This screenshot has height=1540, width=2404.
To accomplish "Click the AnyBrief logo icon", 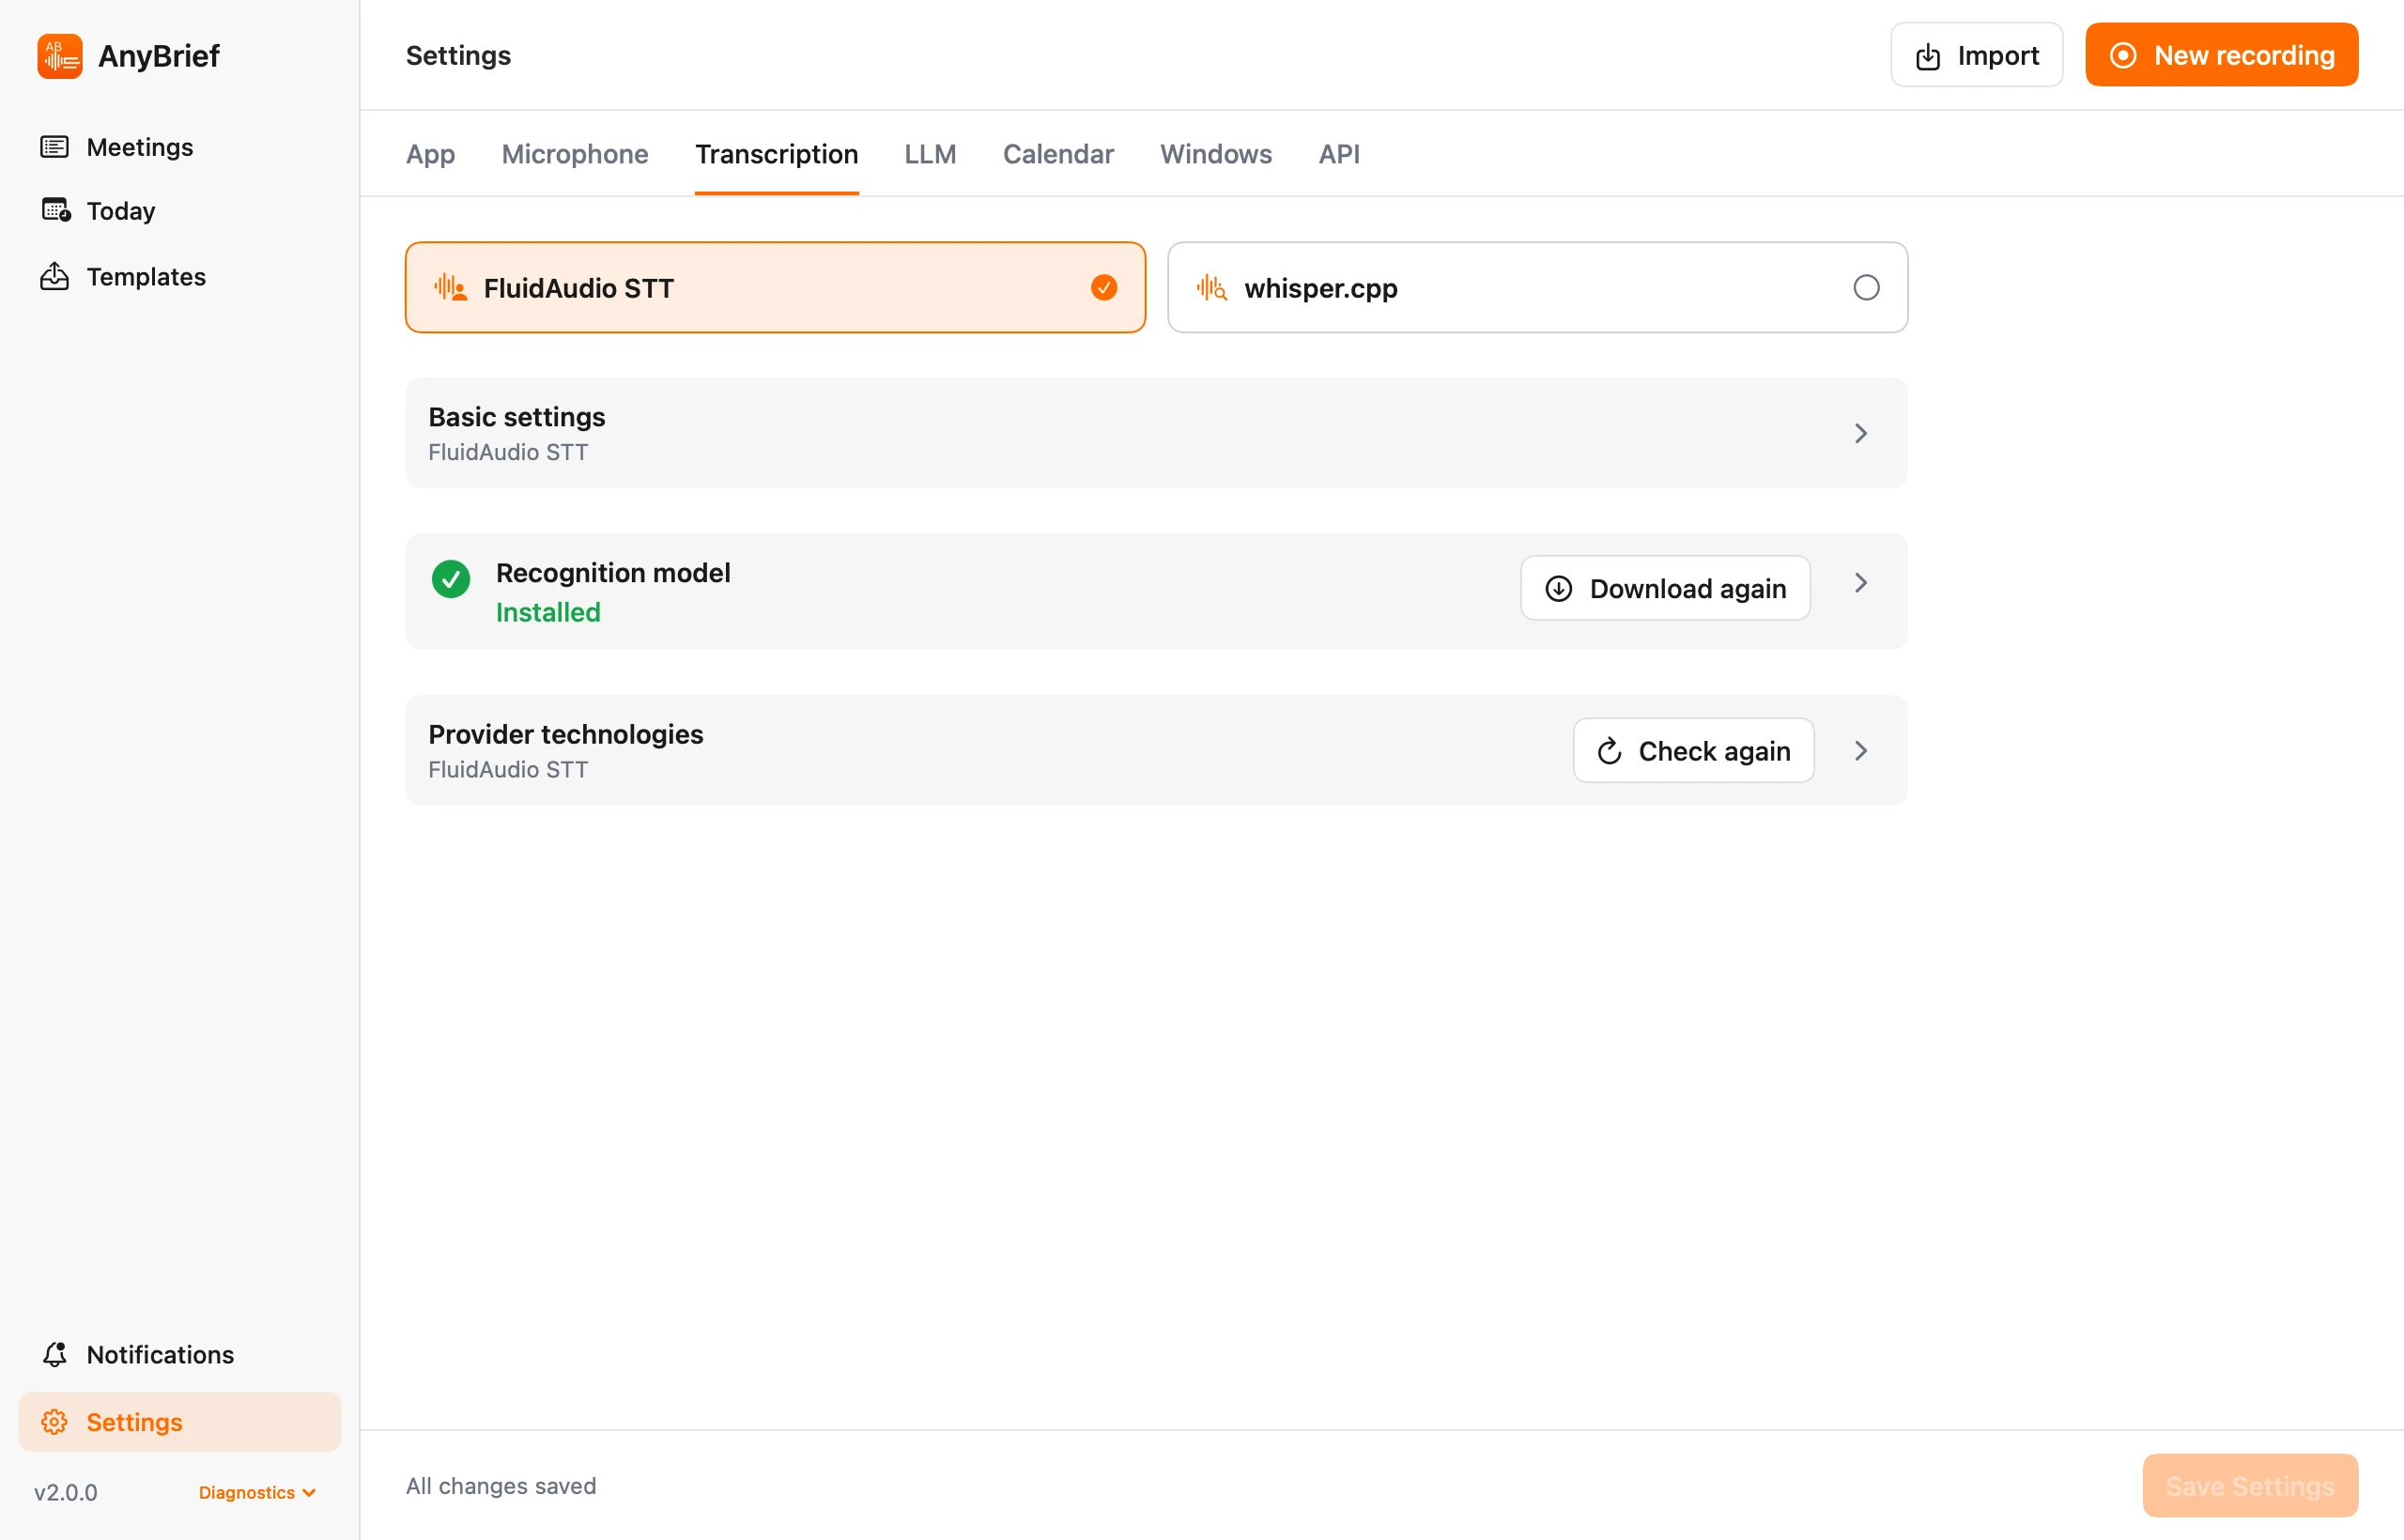I will [59, 56].
